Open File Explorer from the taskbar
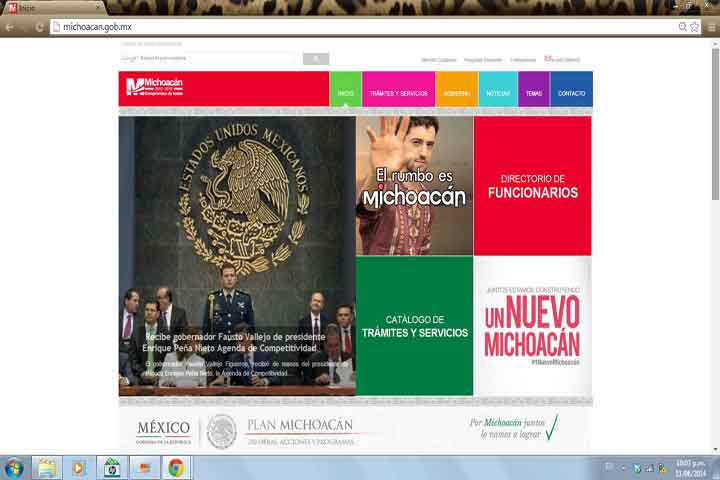Image resolution: width=720 pixels, height=480 pixels. (46, 467)
